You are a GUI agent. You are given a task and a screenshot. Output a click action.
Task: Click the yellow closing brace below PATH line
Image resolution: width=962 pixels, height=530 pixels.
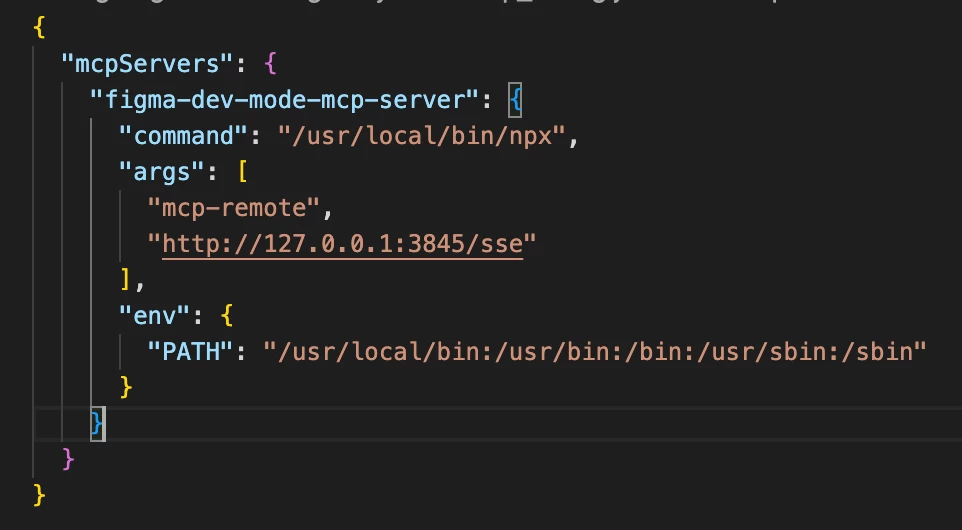(x=126, y=388)
